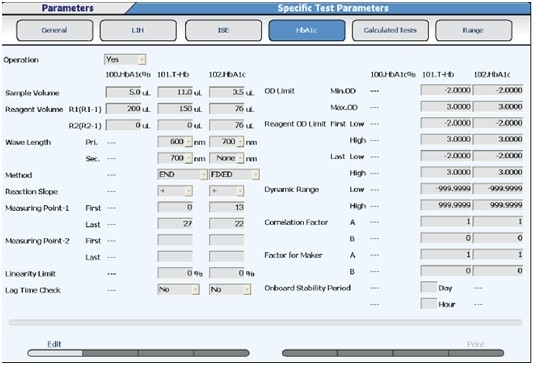Click the Specific Test Parameters title
This screenshot has width=534, height=365.
tap(333, 8)
